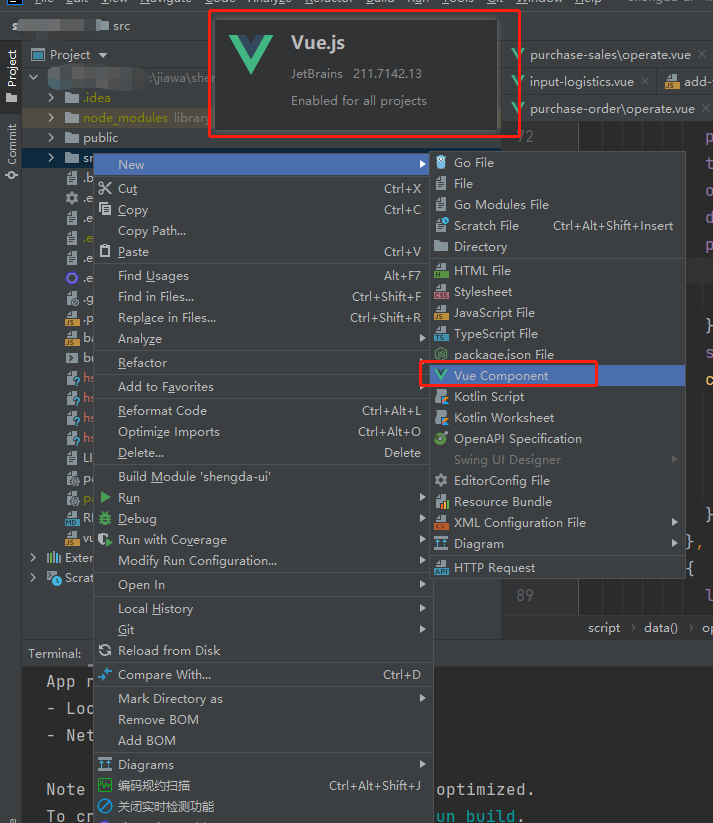Click the green Run triangle icon
Viewport: 713px width, 823px height.
(x=106, y=497)
